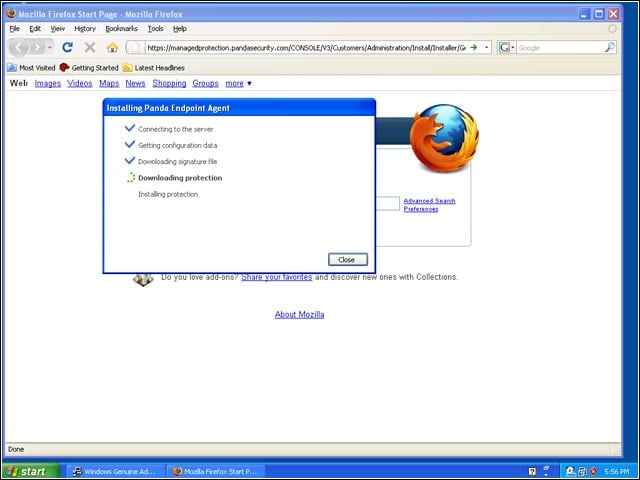Open the View menu
This screenshot has width=640, height=480.
58,29
